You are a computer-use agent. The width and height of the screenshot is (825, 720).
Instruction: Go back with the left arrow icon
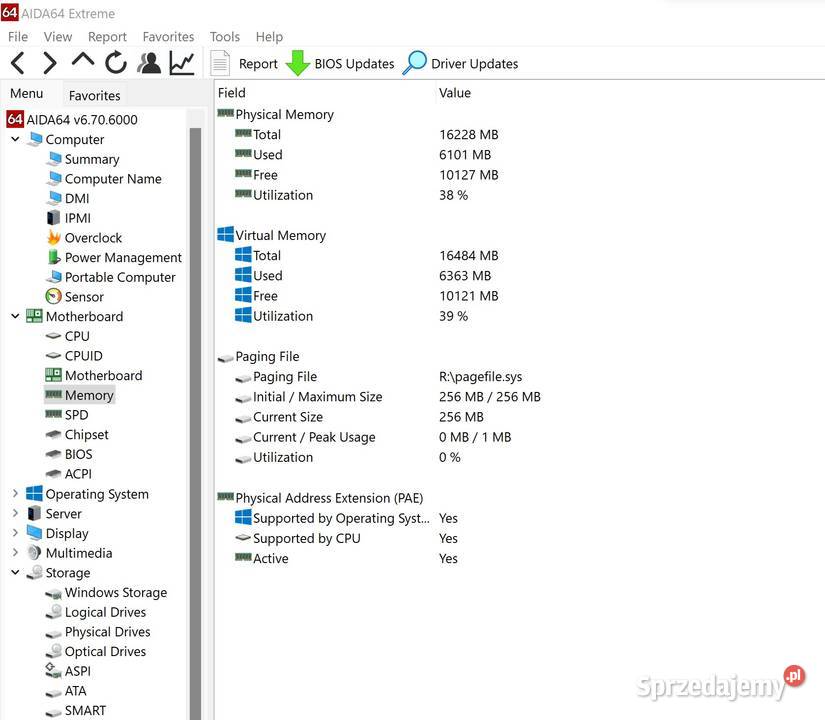[x=18, y=63]
